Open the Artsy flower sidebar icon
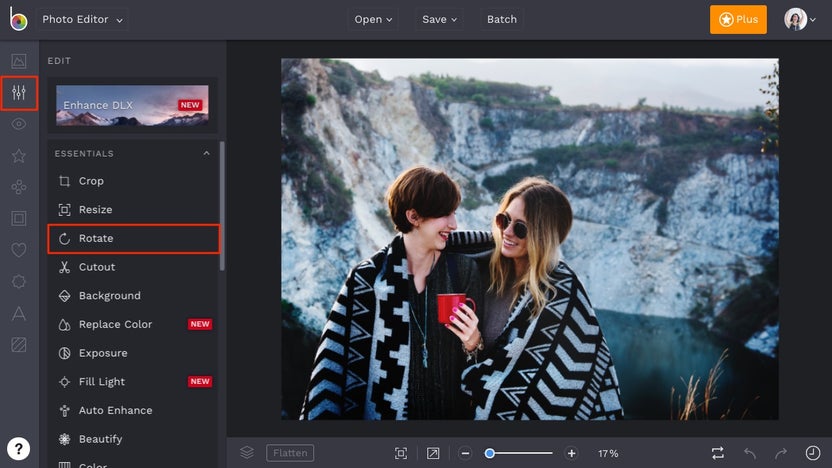The width and height of the screenshot is (832, 468). (x=19, y=187)
